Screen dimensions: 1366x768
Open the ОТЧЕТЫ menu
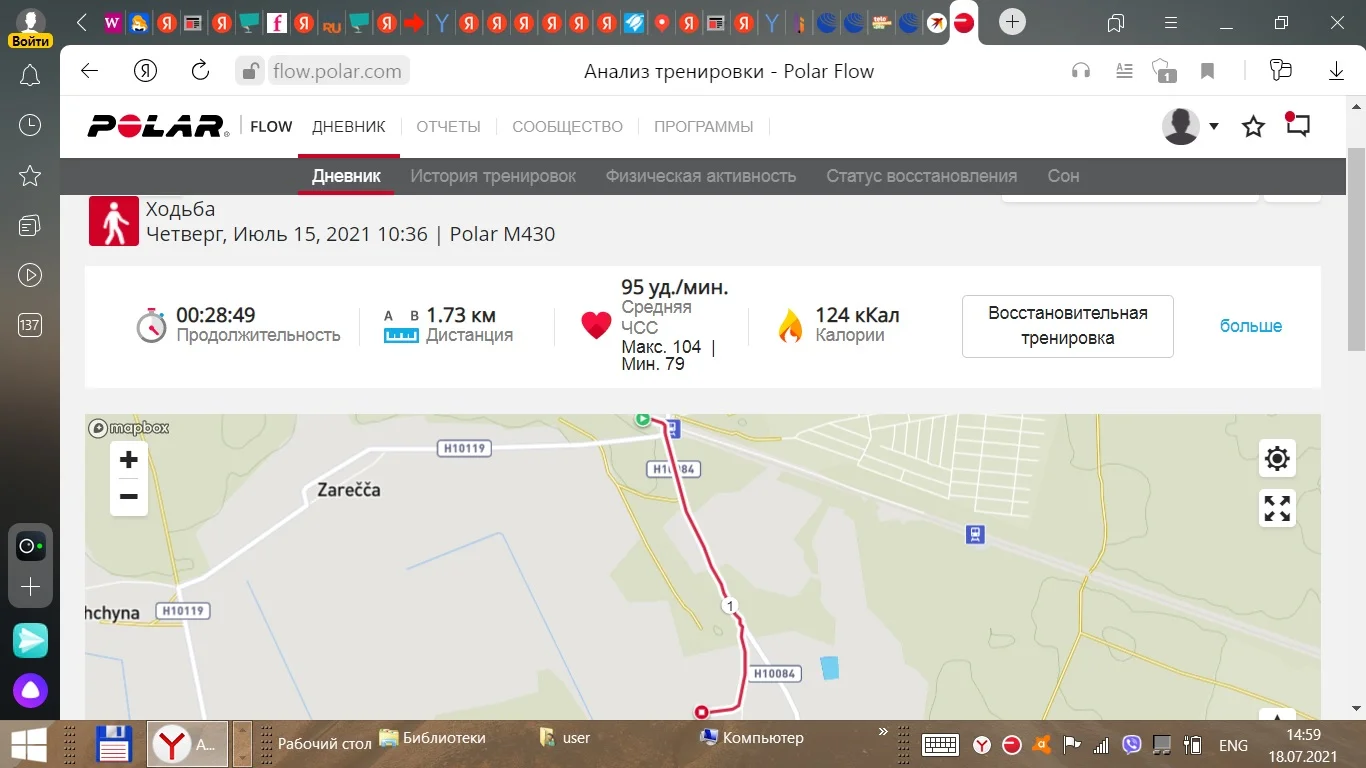(x=449, y=127)
